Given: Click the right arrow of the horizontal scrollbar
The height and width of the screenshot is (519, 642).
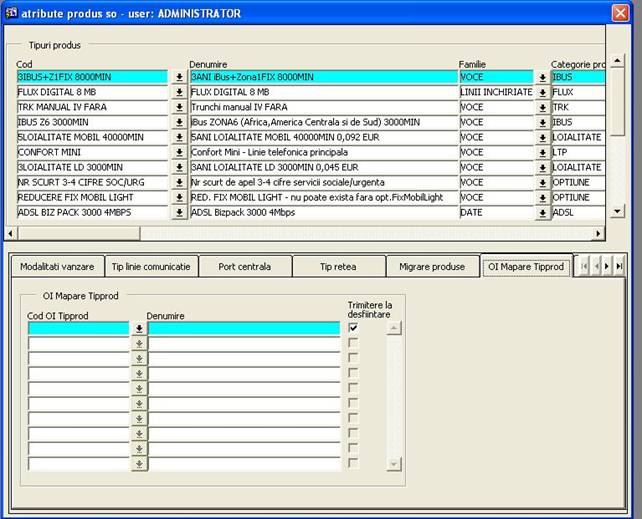Looking at the screenshot, I should (599, 233).
